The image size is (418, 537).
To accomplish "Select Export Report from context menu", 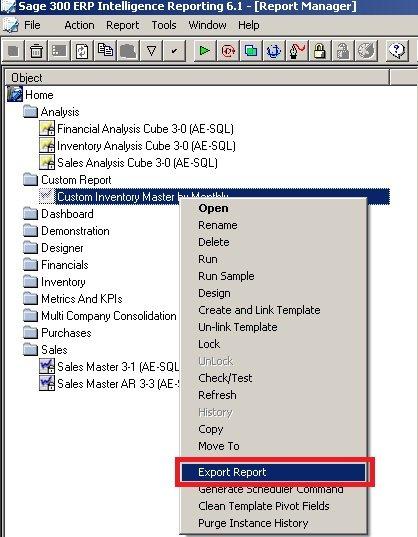I will (x=273, y=472).
